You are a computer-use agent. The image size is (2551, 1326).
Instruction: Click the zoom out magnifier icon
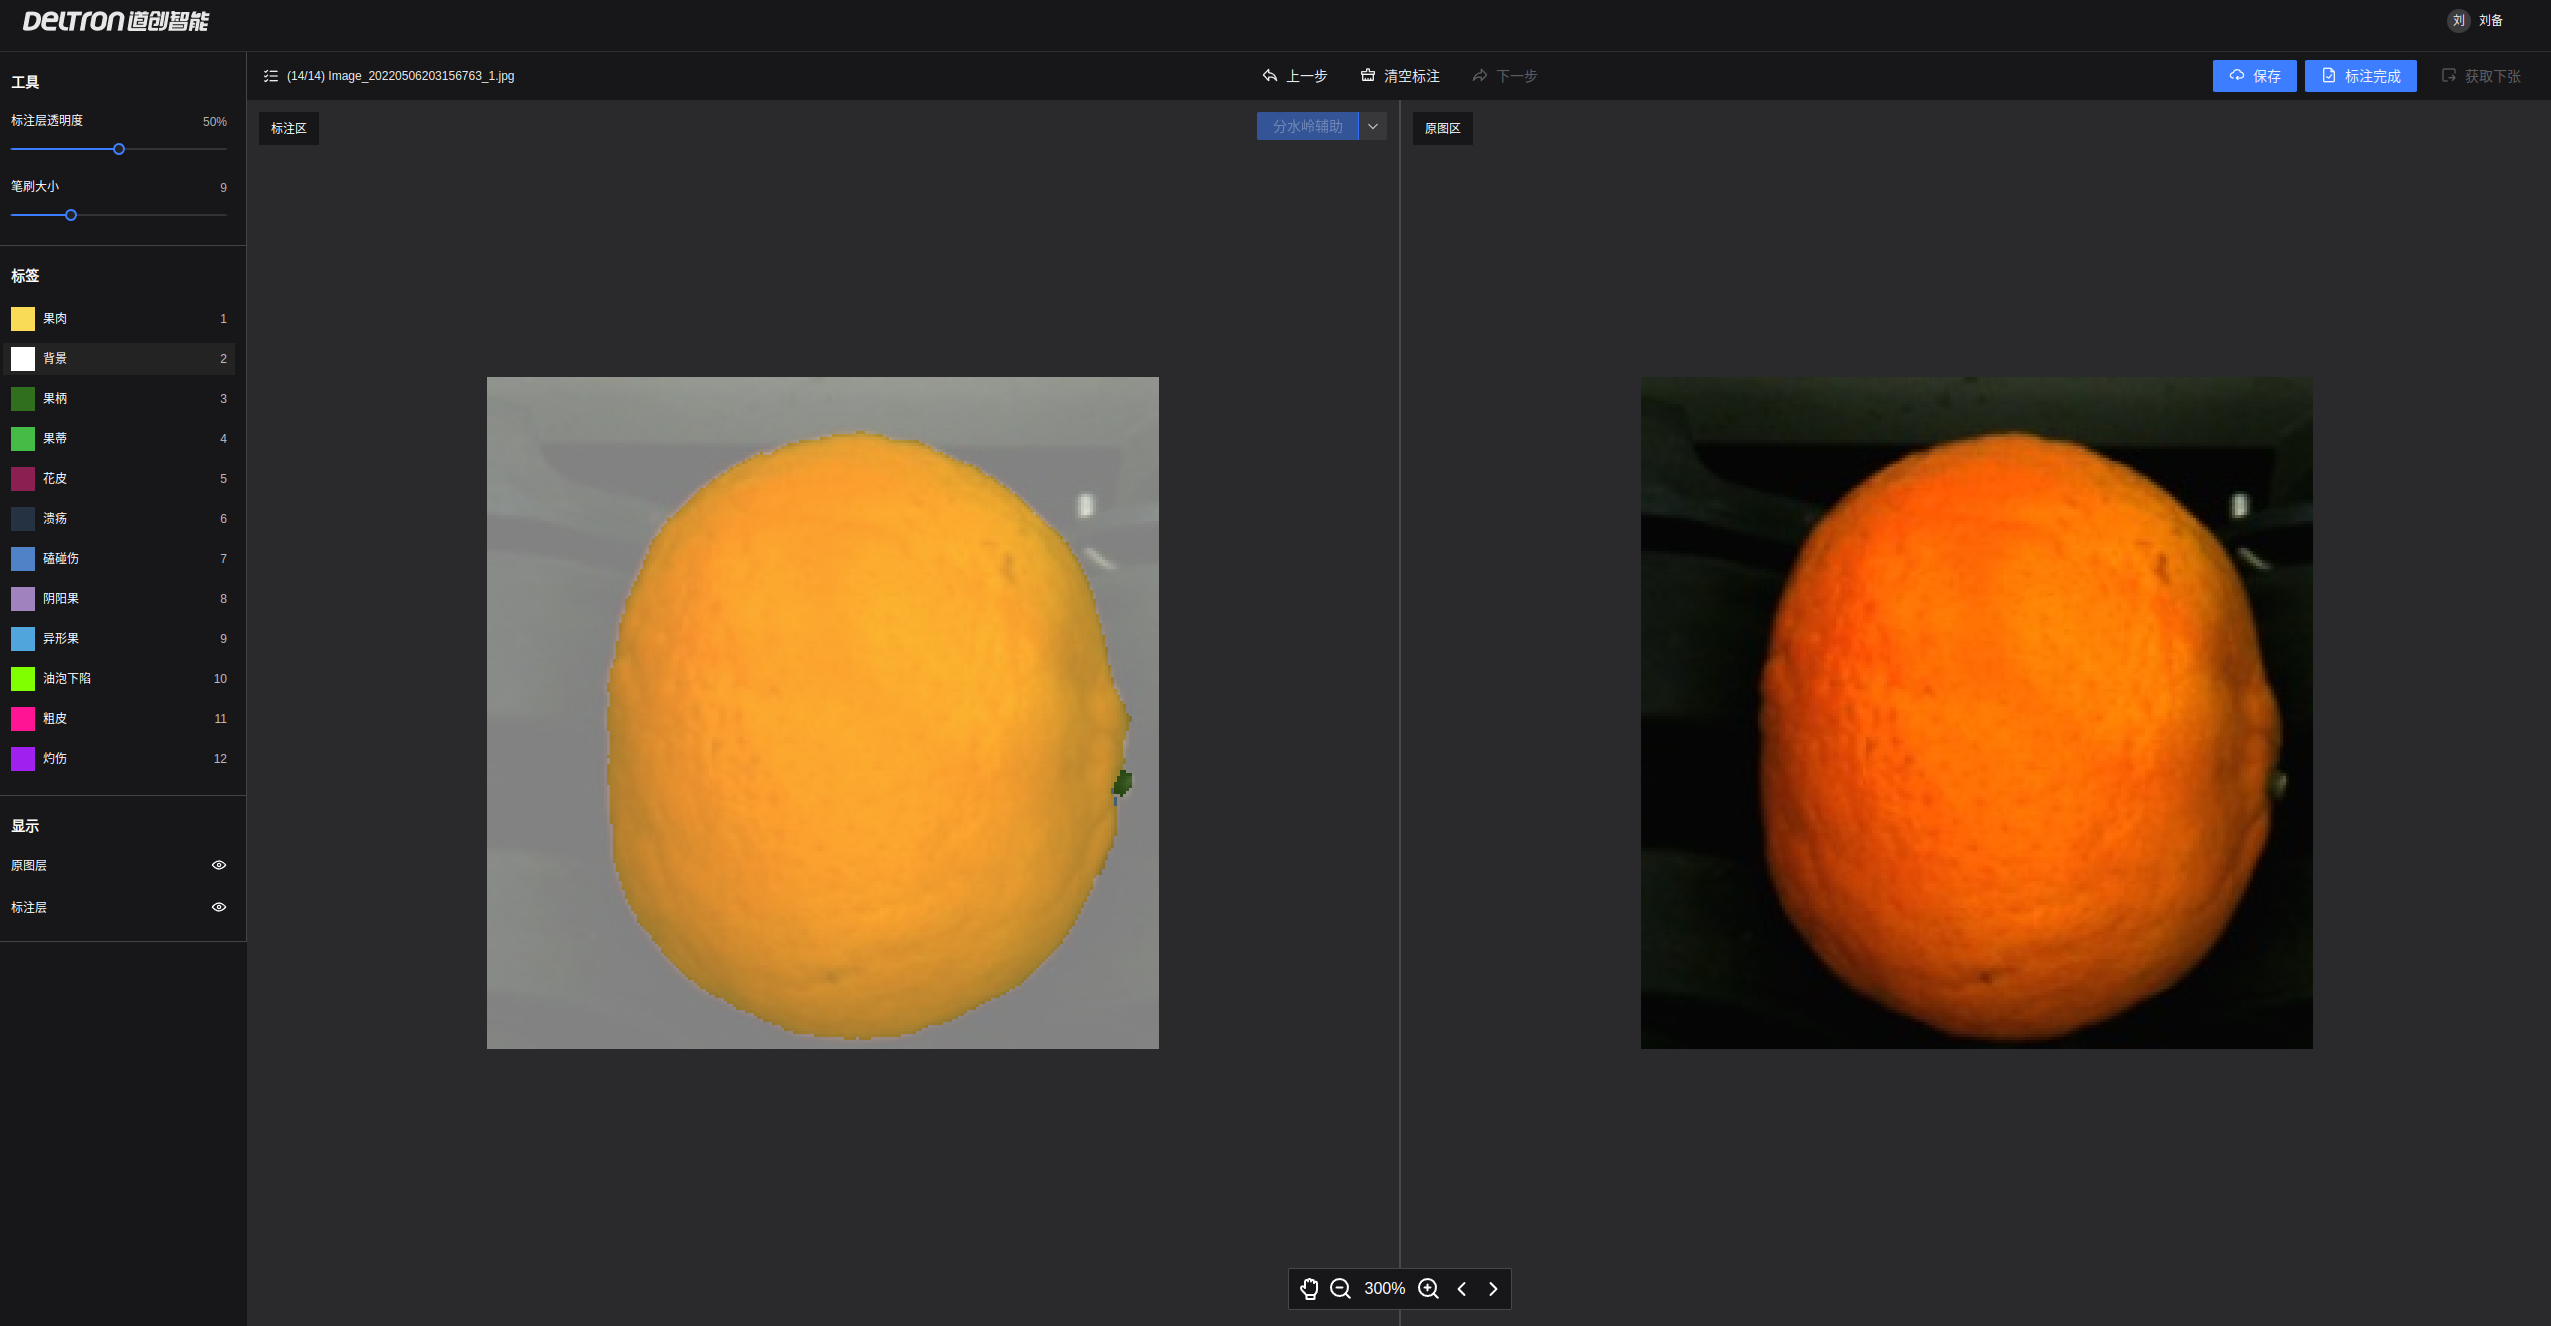[1340, 1289]
